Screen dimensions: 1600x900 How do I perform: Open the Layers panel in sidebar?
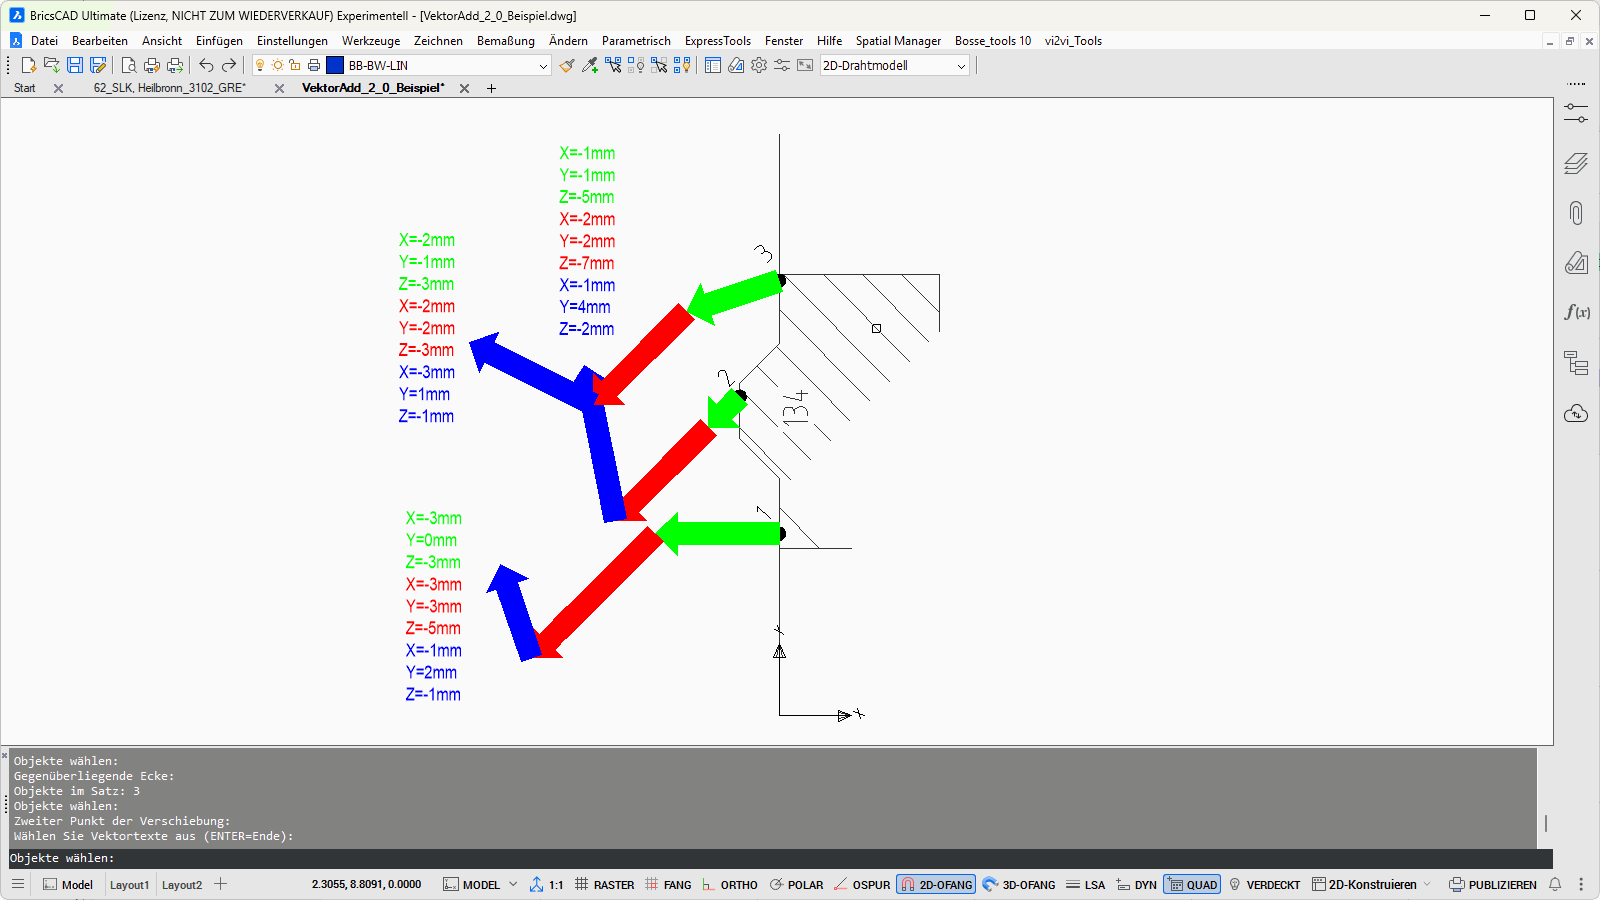[1576, 163]
